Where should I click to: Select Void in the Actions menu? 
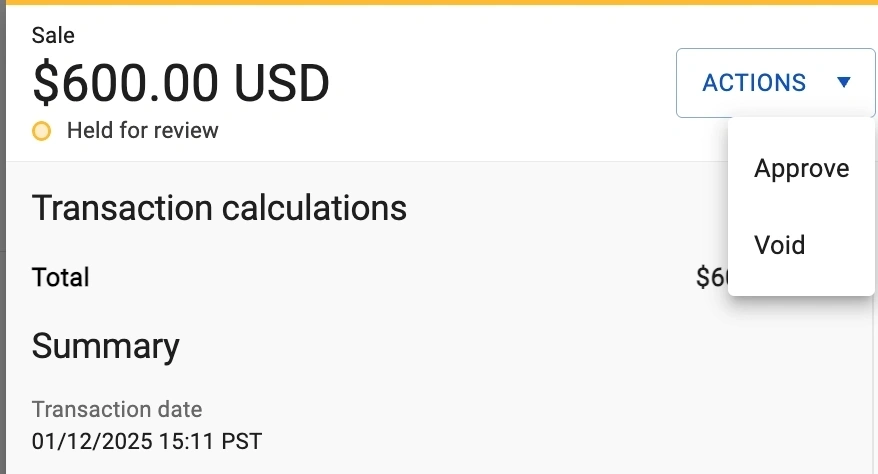pyautogui.click(x=779, y=245)
